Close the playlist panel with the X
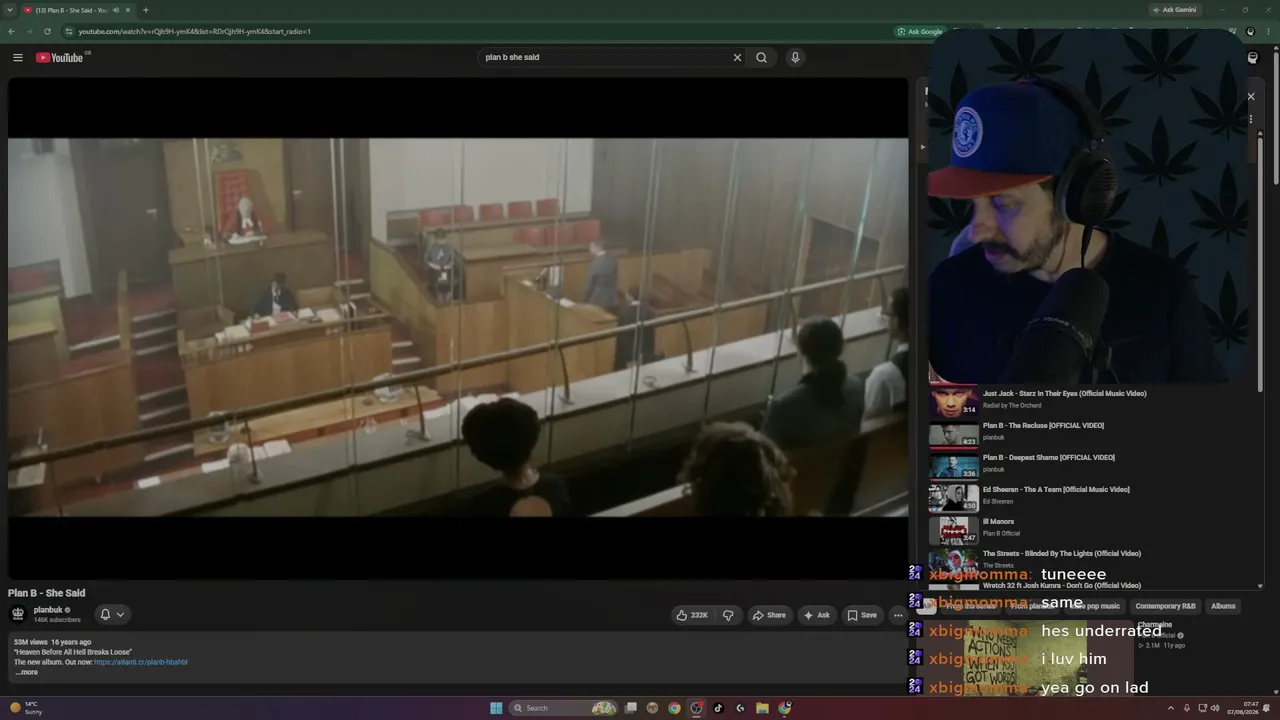Image resolution: width=1280 pixels, height=720 pixels. pos(1250,97)
